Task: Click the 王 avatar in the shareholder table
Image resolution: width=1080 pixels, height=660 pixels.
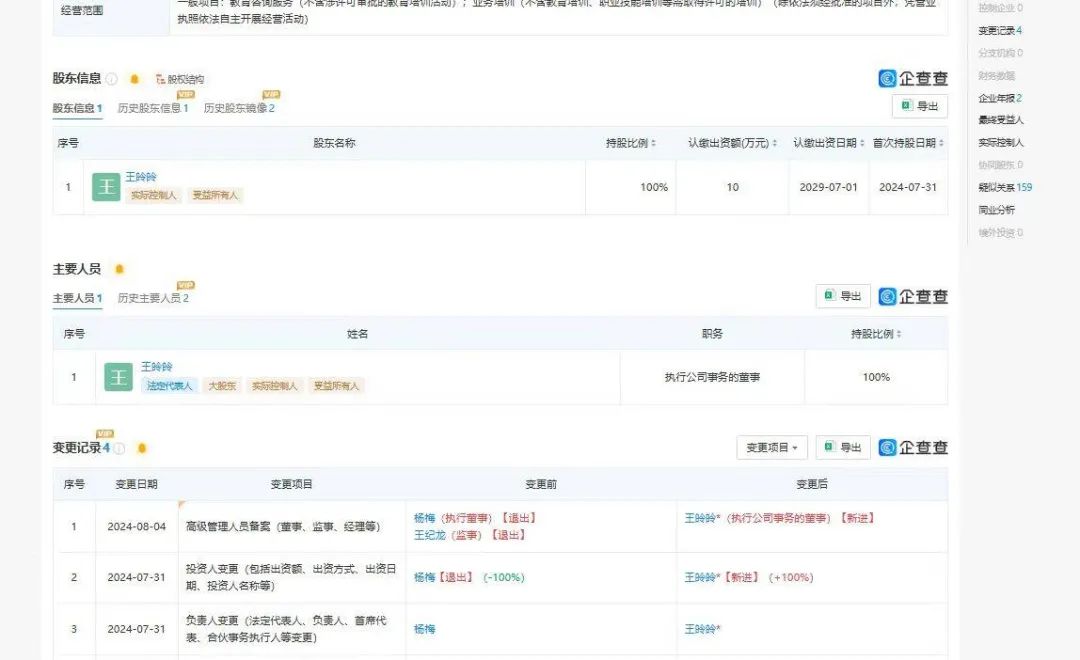Action: [106, 187]
